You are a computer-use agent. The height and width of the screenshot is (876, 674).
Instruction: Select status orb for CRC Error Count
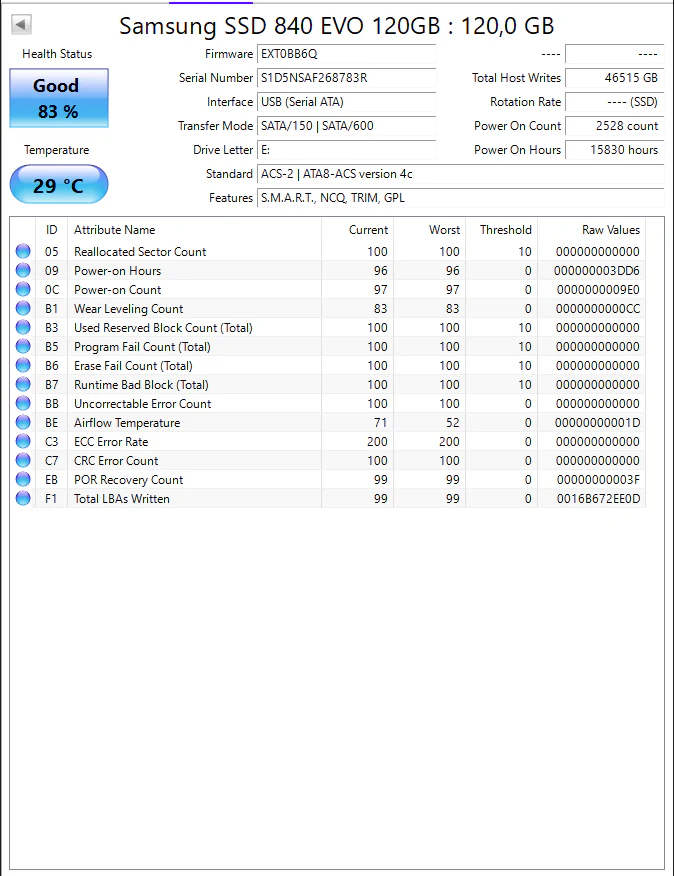click(x=23, y=460)
